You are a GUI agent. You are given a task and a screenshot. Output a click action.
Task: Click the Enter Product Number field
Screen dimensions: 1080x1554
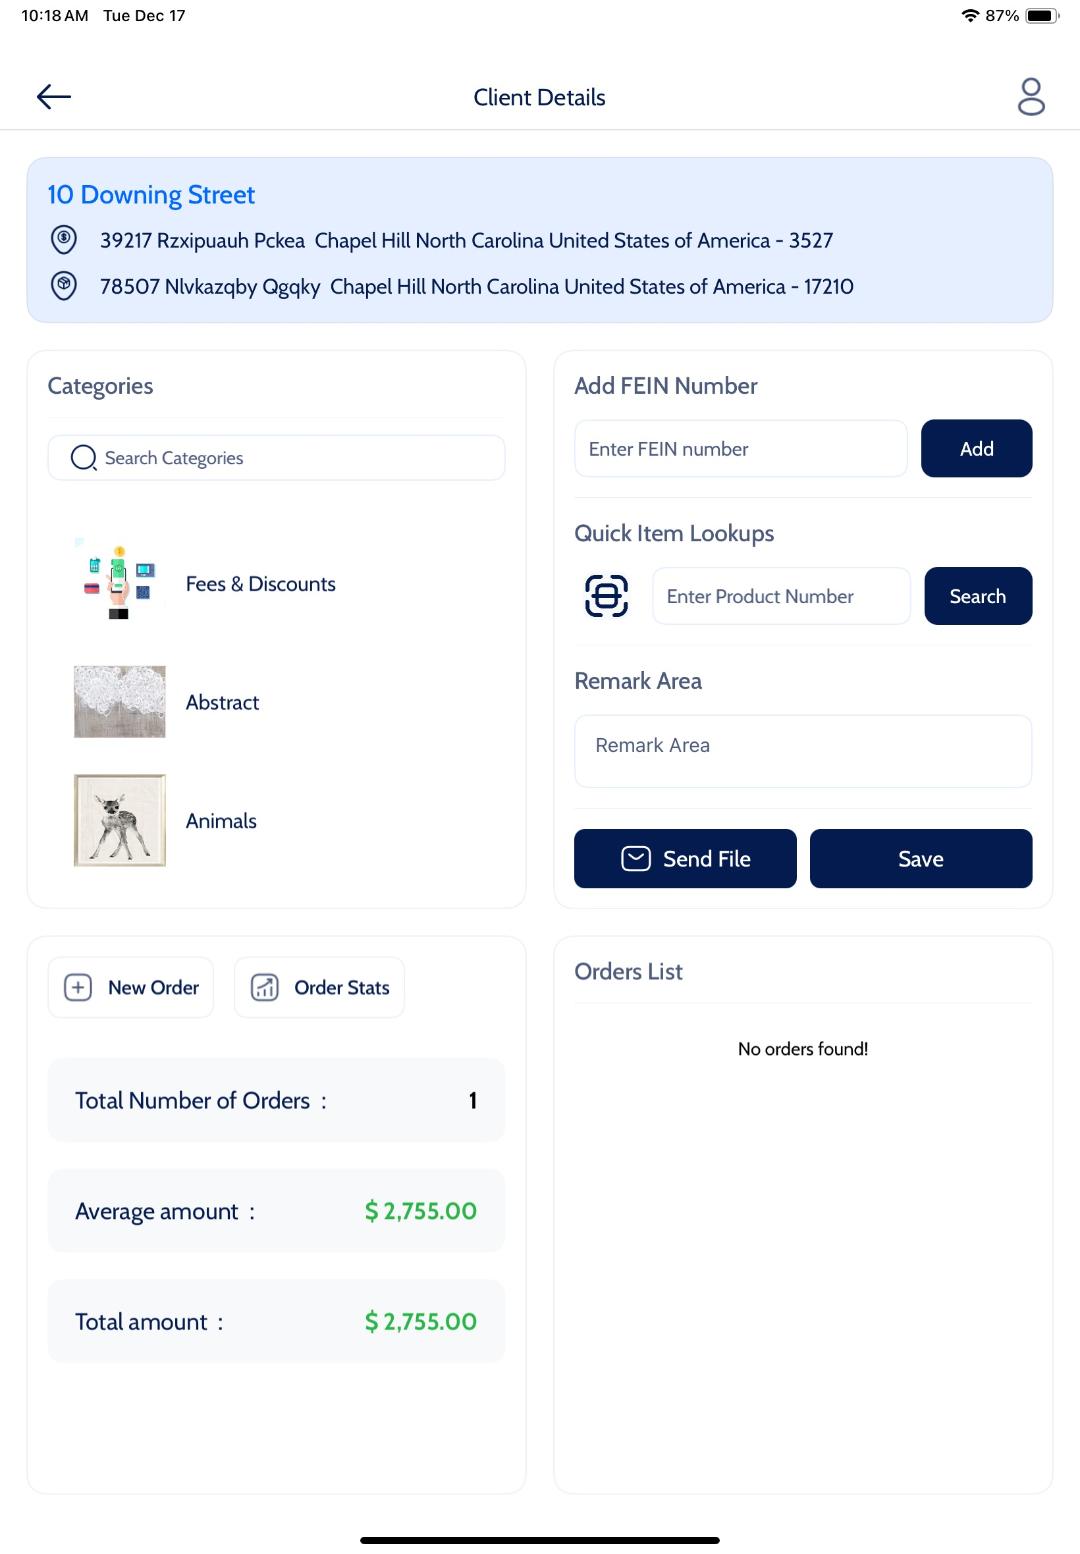click(x=781, y=595)
